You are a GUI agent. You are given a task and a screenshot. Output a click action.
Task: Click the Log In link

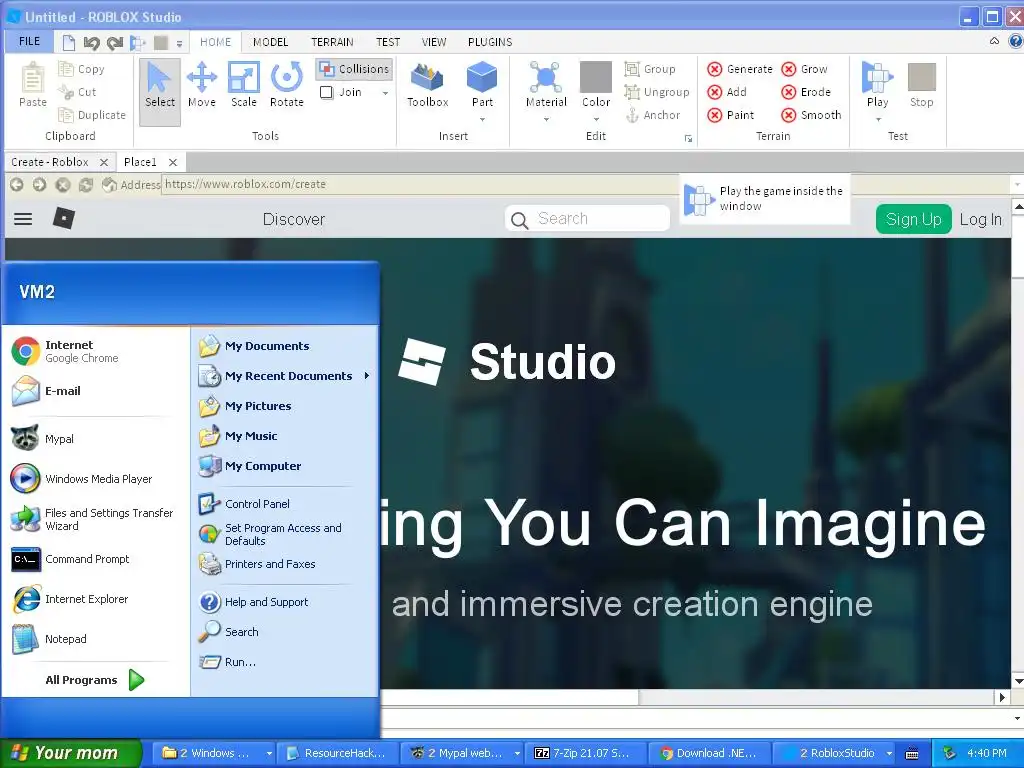tap(980, 219)
